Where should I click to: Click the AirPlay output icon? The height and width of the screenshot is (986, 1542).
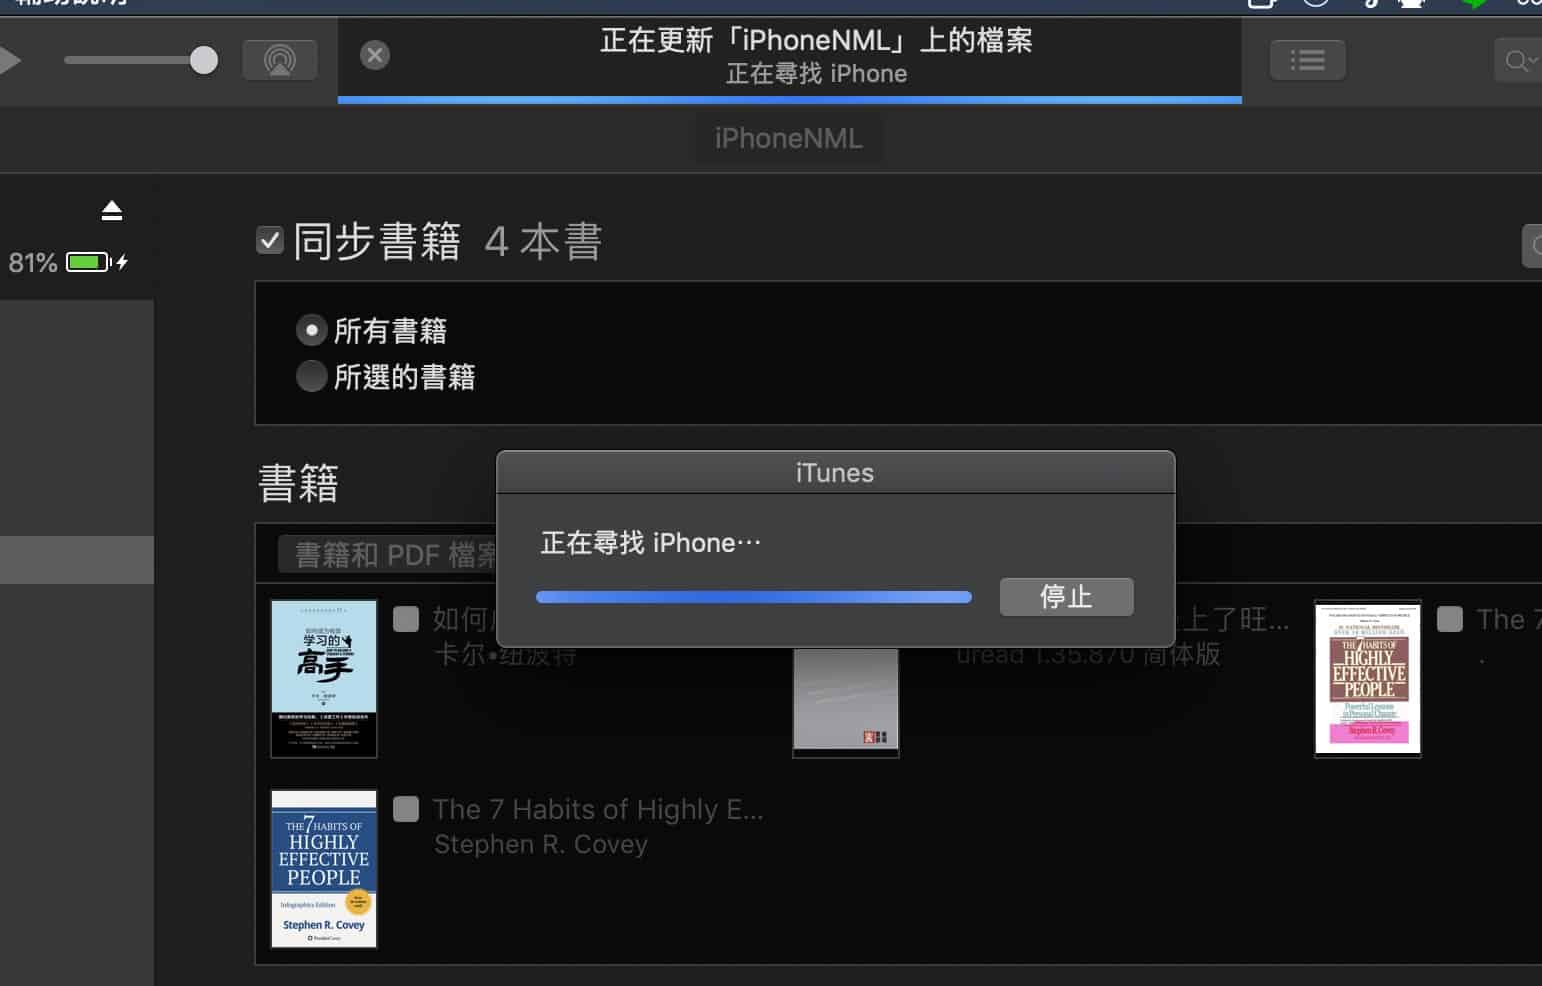(280, 60)
